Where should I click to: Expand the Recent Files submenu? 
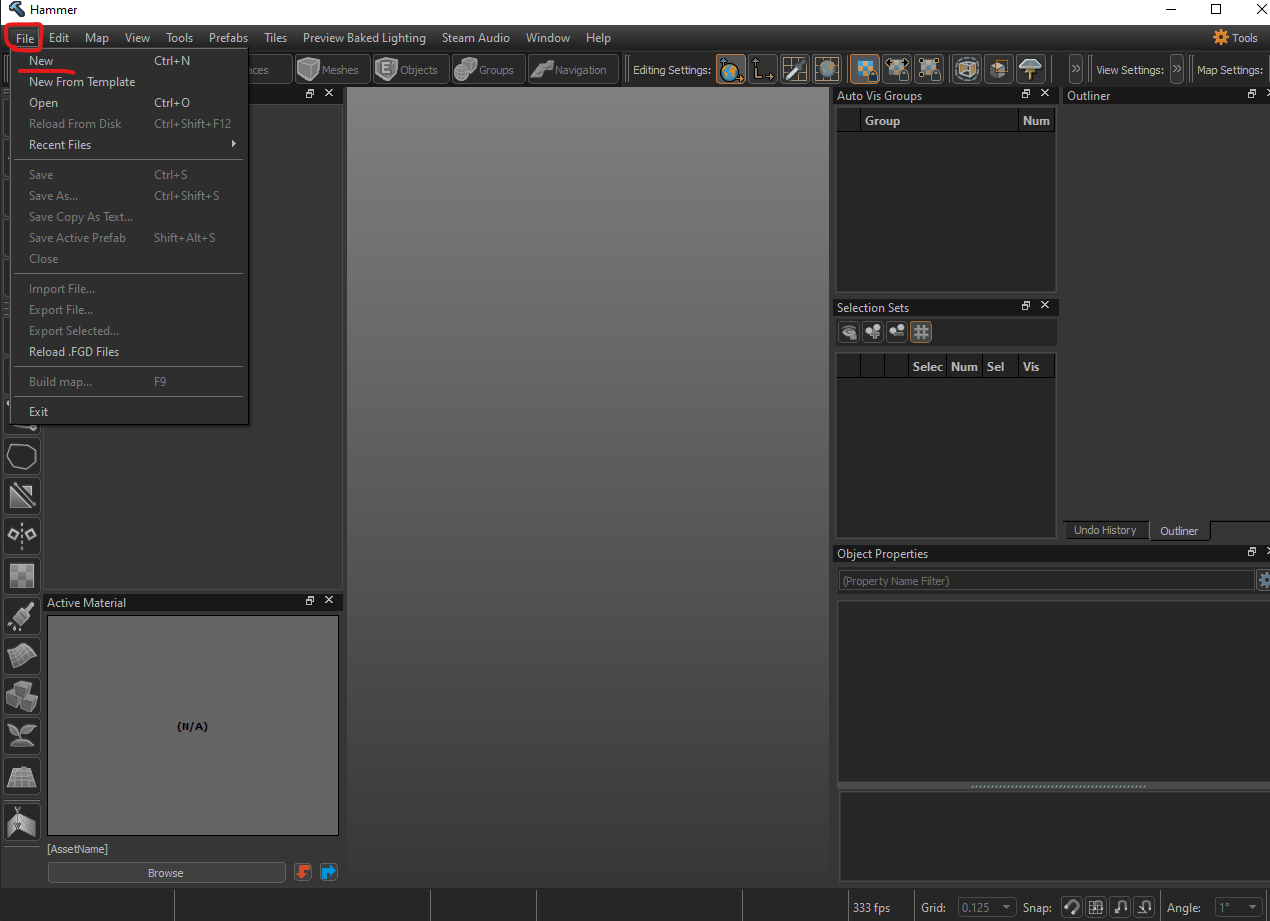tap(130, 145)
